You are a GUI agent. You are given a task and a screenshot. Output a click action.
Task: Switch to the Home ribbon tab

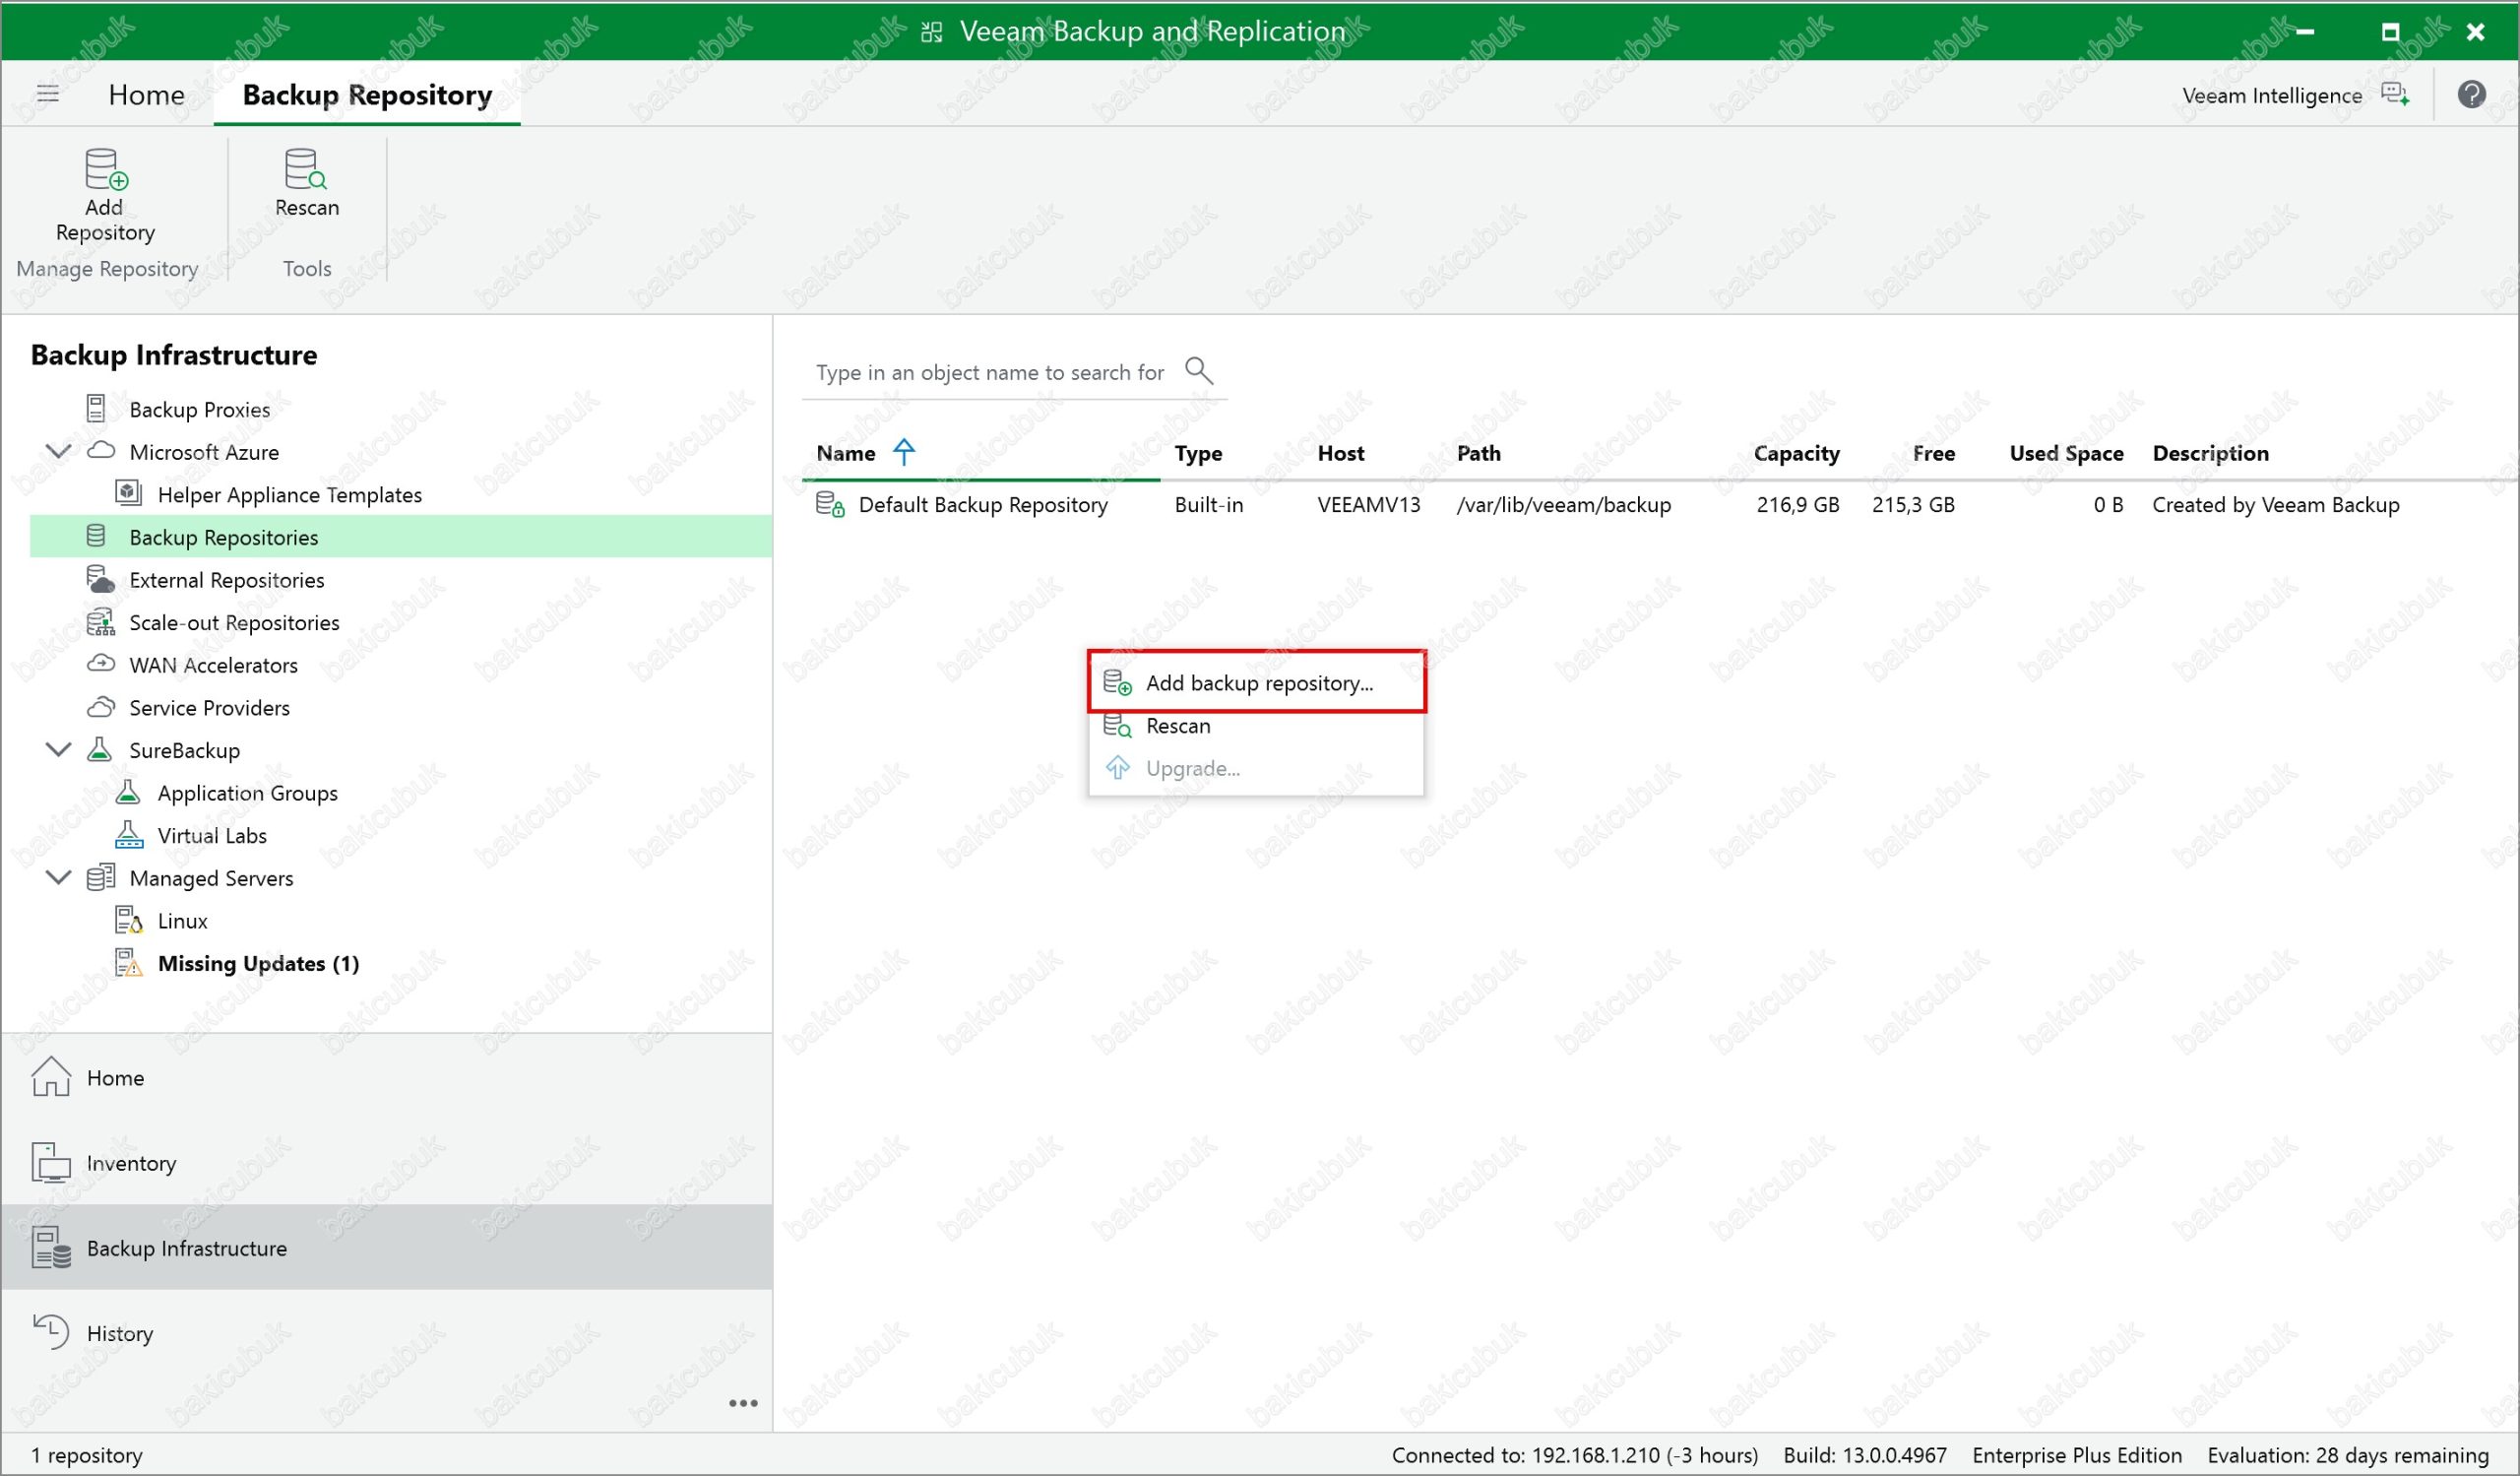tap(147, 94)
